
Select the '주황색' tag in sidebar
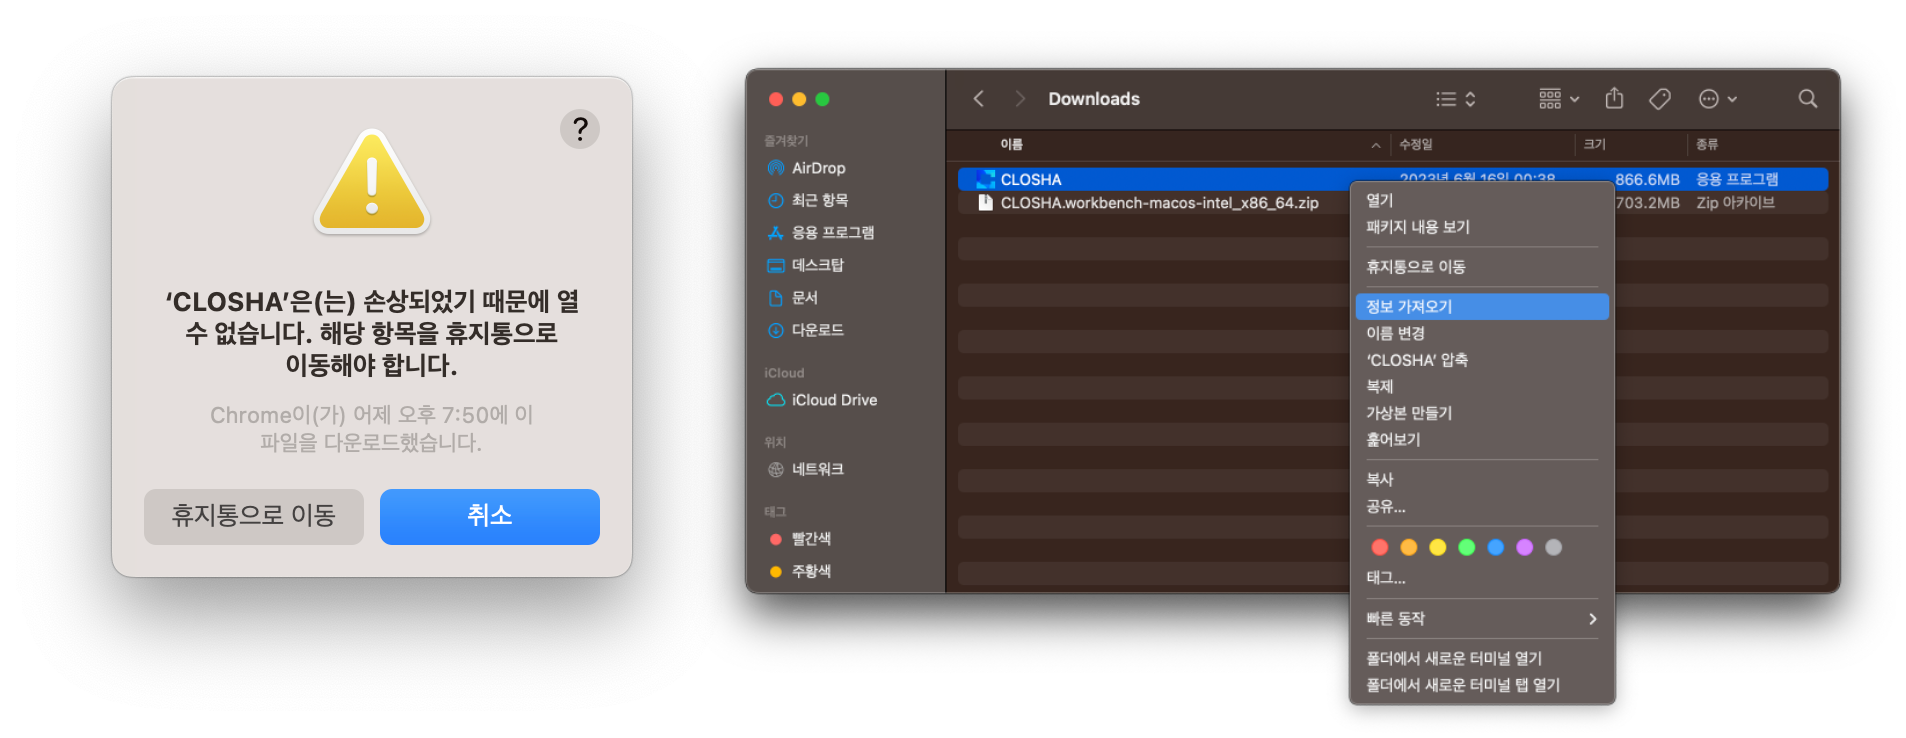tap(799, 571)
